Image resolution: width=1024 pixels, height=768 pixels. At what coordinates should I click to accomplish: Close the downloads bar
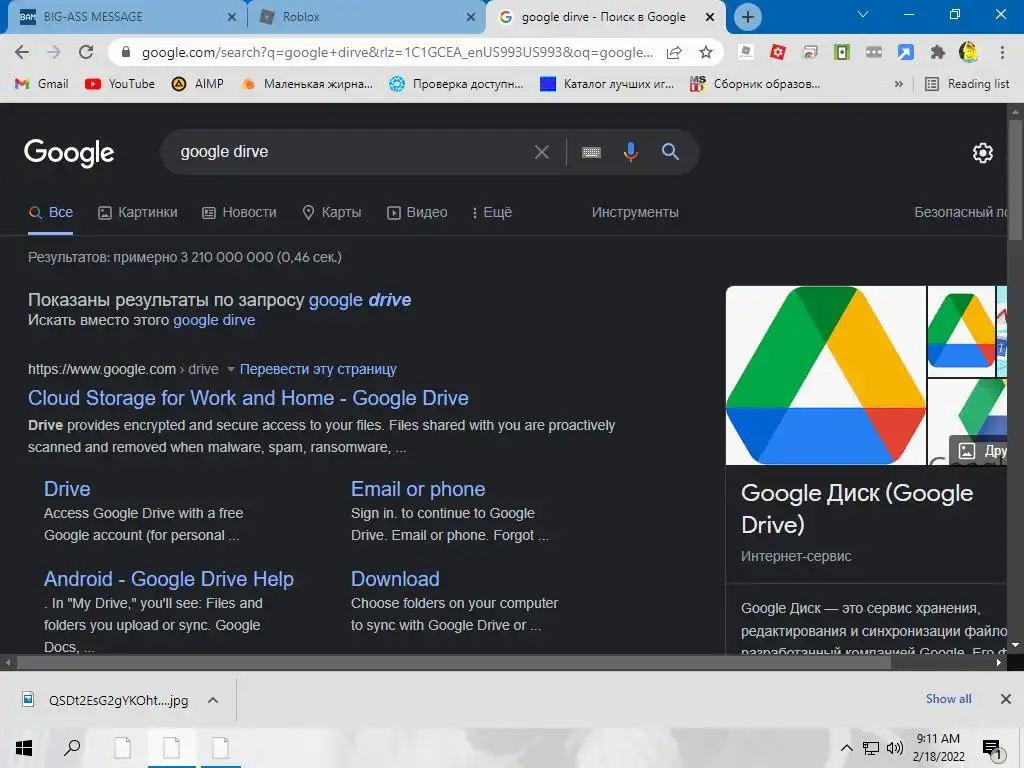(1006, 699)
